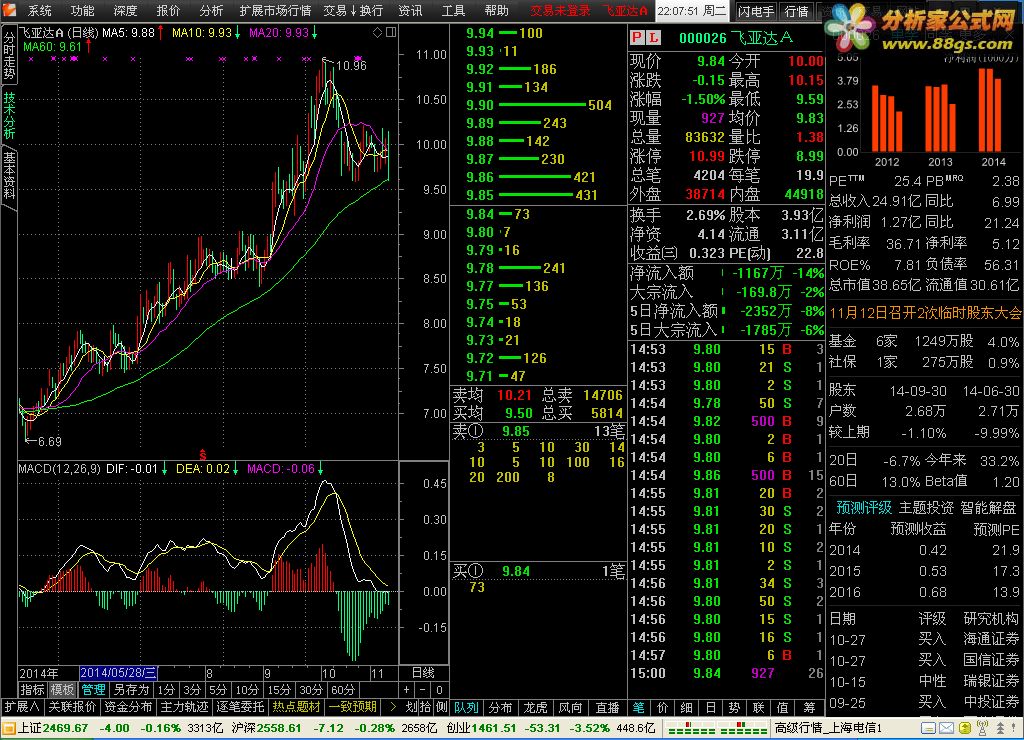This screenshot has width=1024, height=740.
Task: Open the 扩展市场行情 menu
Action: pos(275,10)
